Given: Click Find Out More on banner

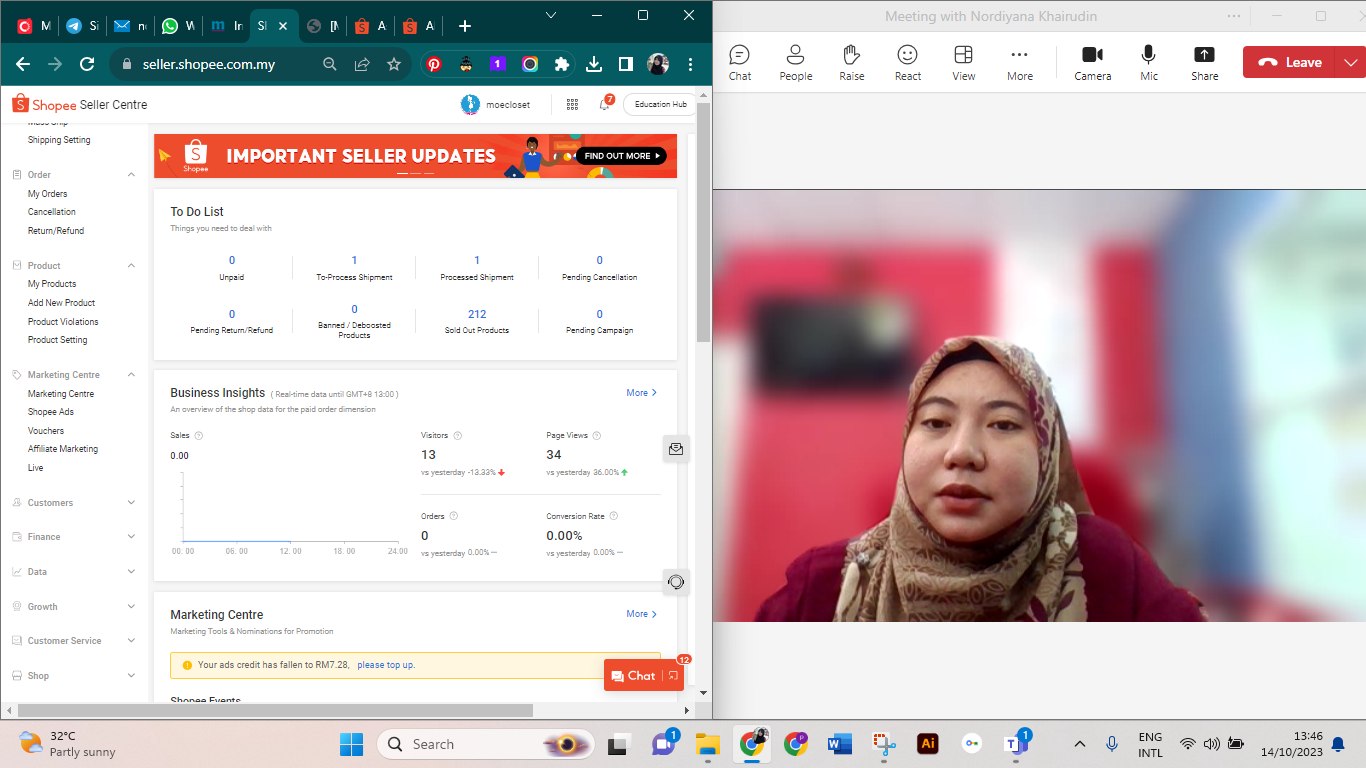Looking at the screenshot, I should click(621, 156).
